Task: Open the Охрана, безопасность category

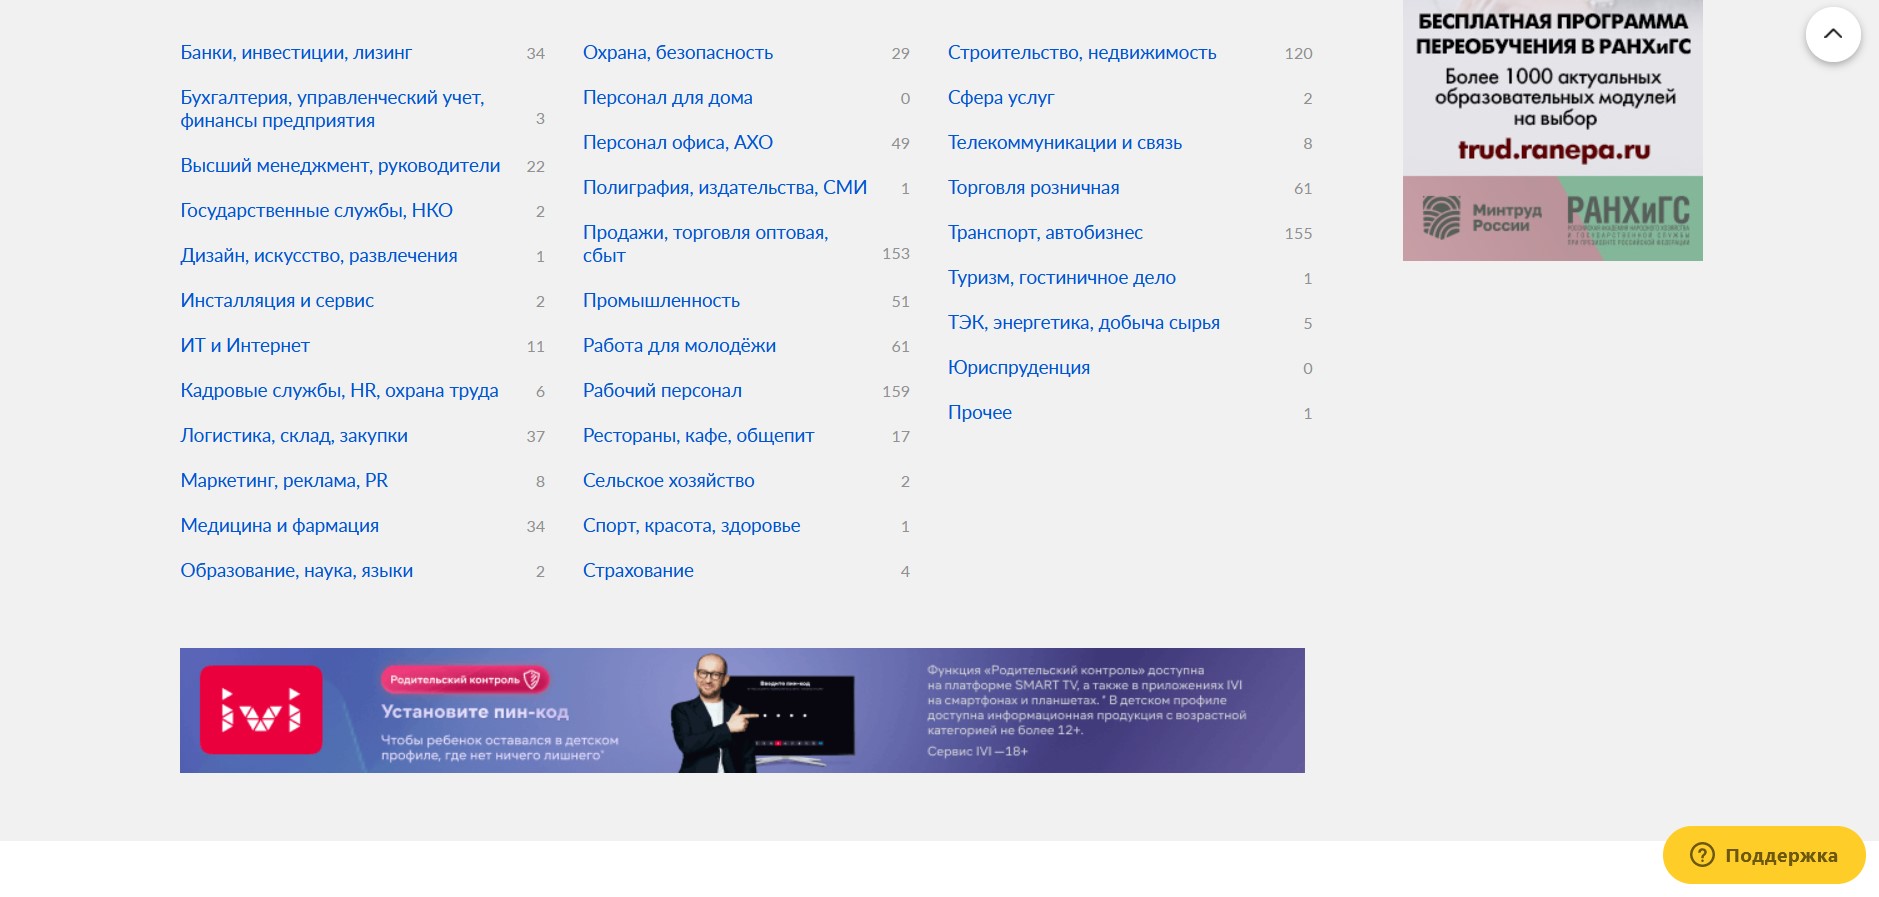Action: click(678, 53)
